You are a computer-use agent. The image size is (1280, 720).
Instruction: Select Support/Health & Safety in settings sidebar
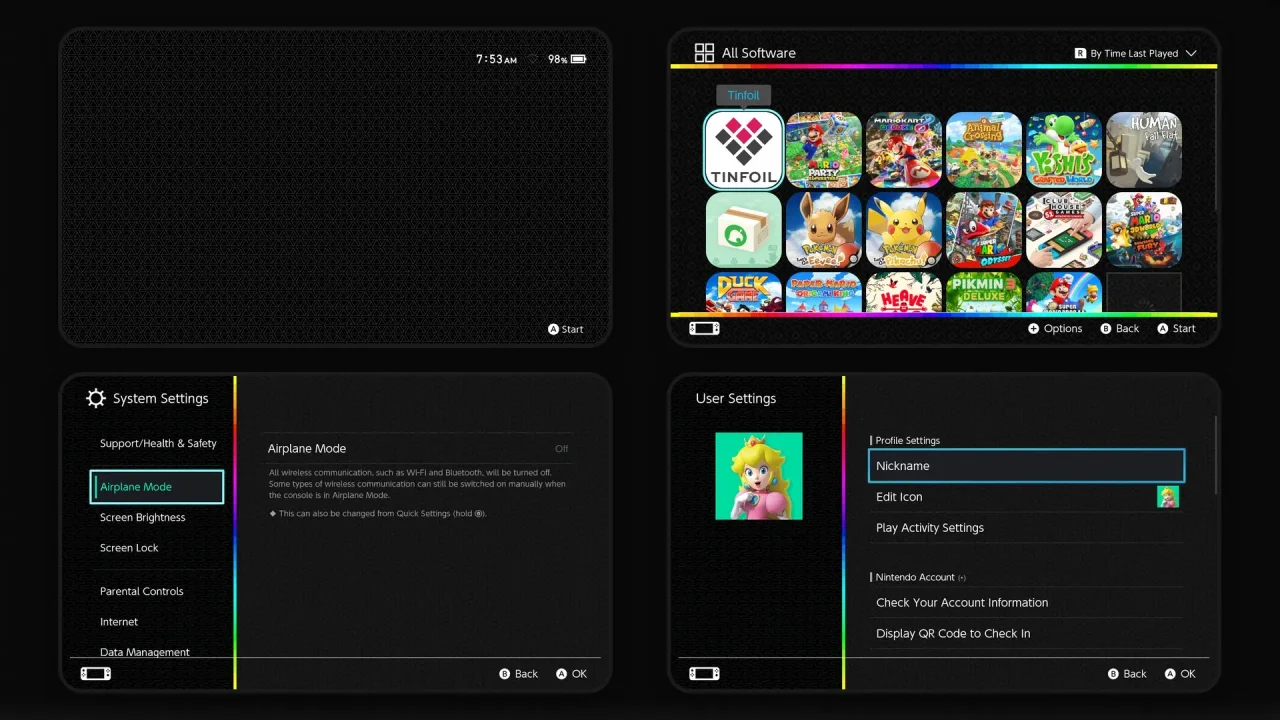coord(158,443)
